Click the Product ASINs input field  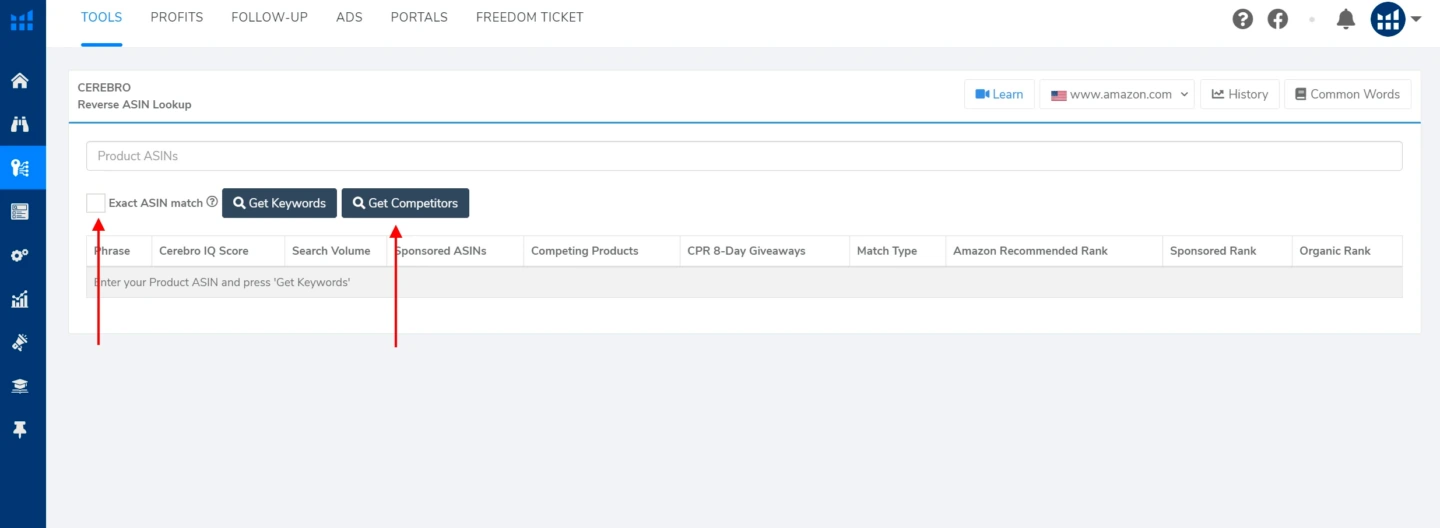click(744, 156)
